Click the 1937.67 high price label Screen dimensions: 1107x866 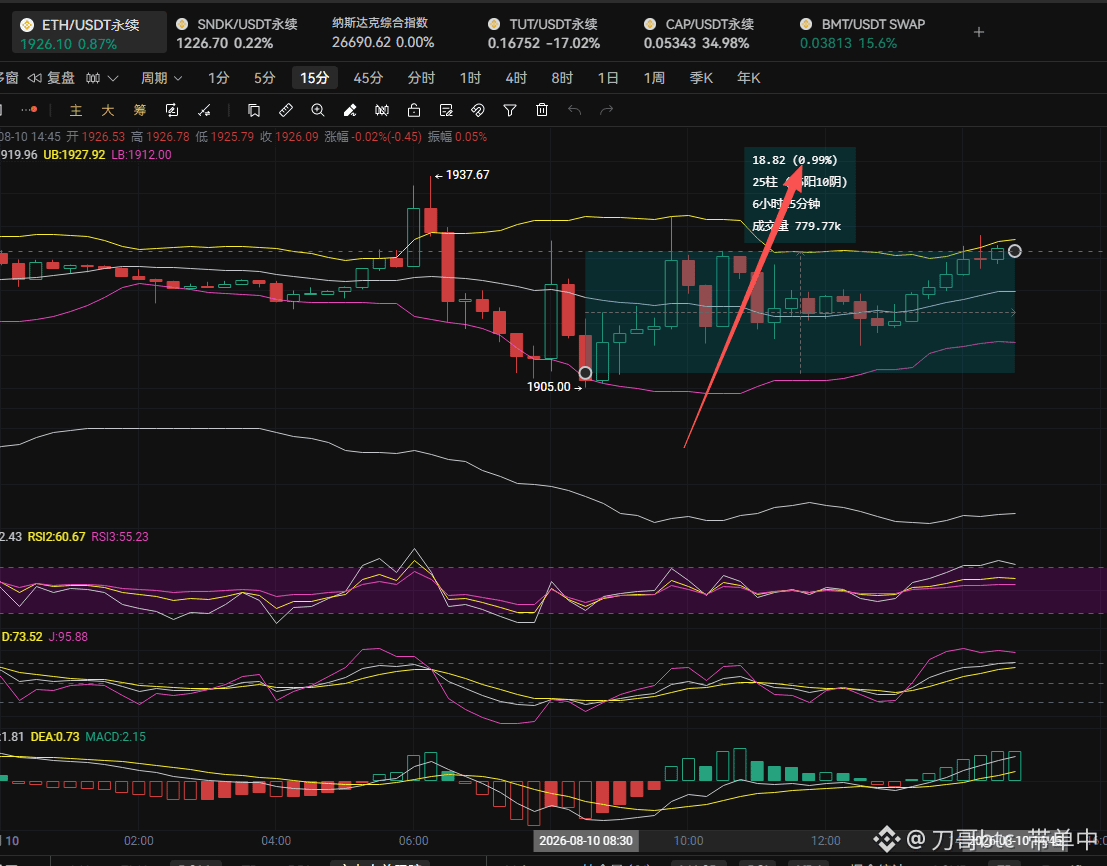click(x=467, y=174)
